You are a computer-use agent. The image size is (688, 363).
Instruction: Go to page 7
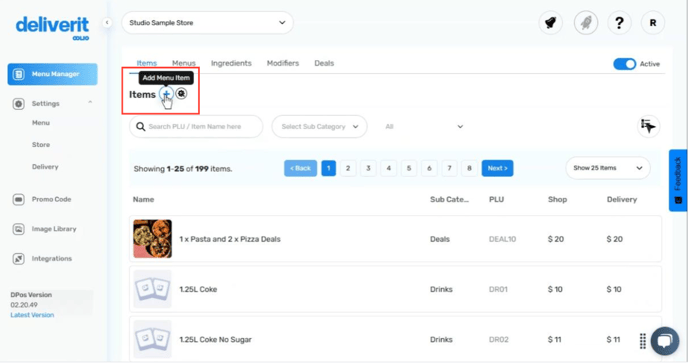click(449, 168)
